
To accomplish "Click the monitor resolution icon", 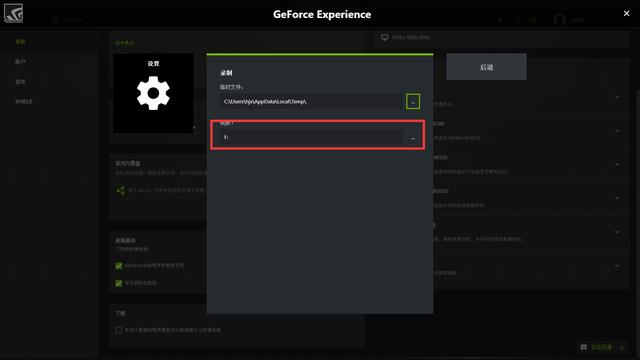I will tap(384, 38).
